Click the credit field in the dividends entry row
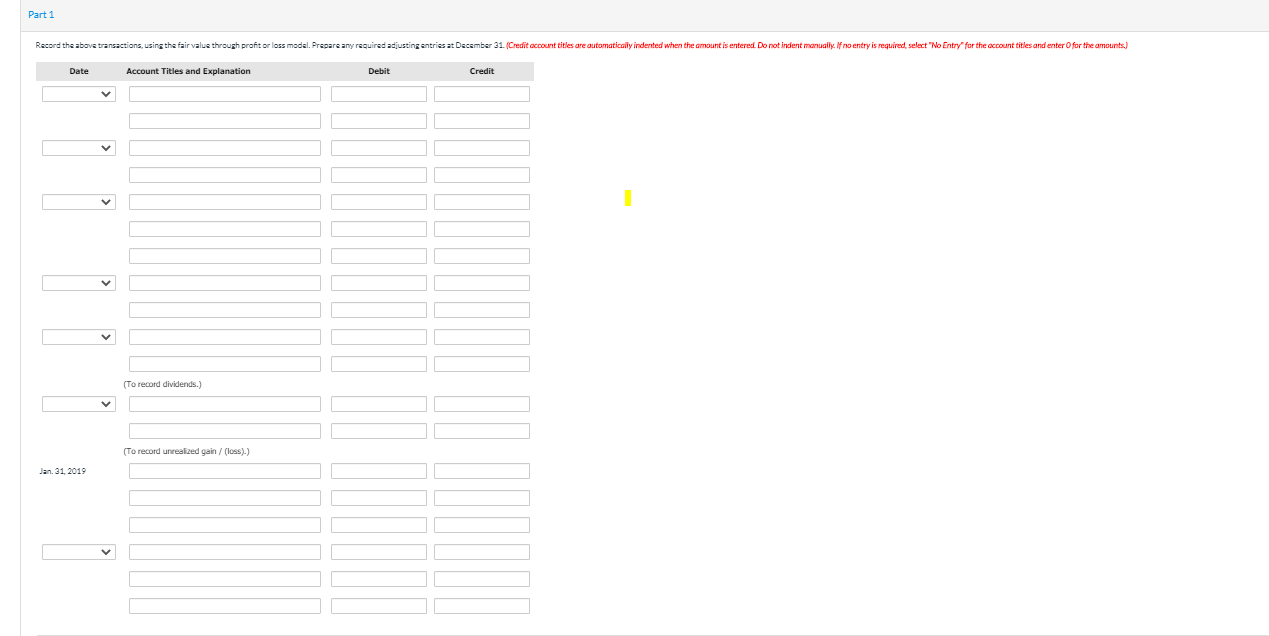 click(481, 363)
